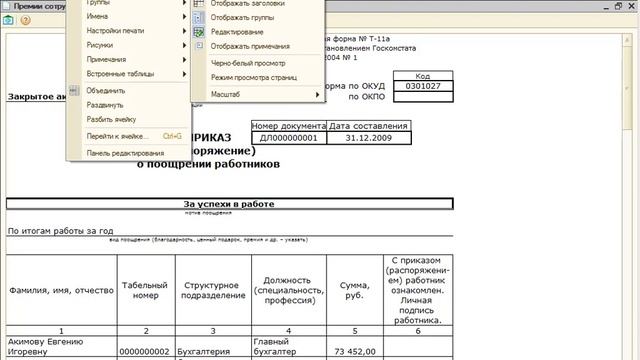Select header Сумма, руб.

[x=355, y=290]
